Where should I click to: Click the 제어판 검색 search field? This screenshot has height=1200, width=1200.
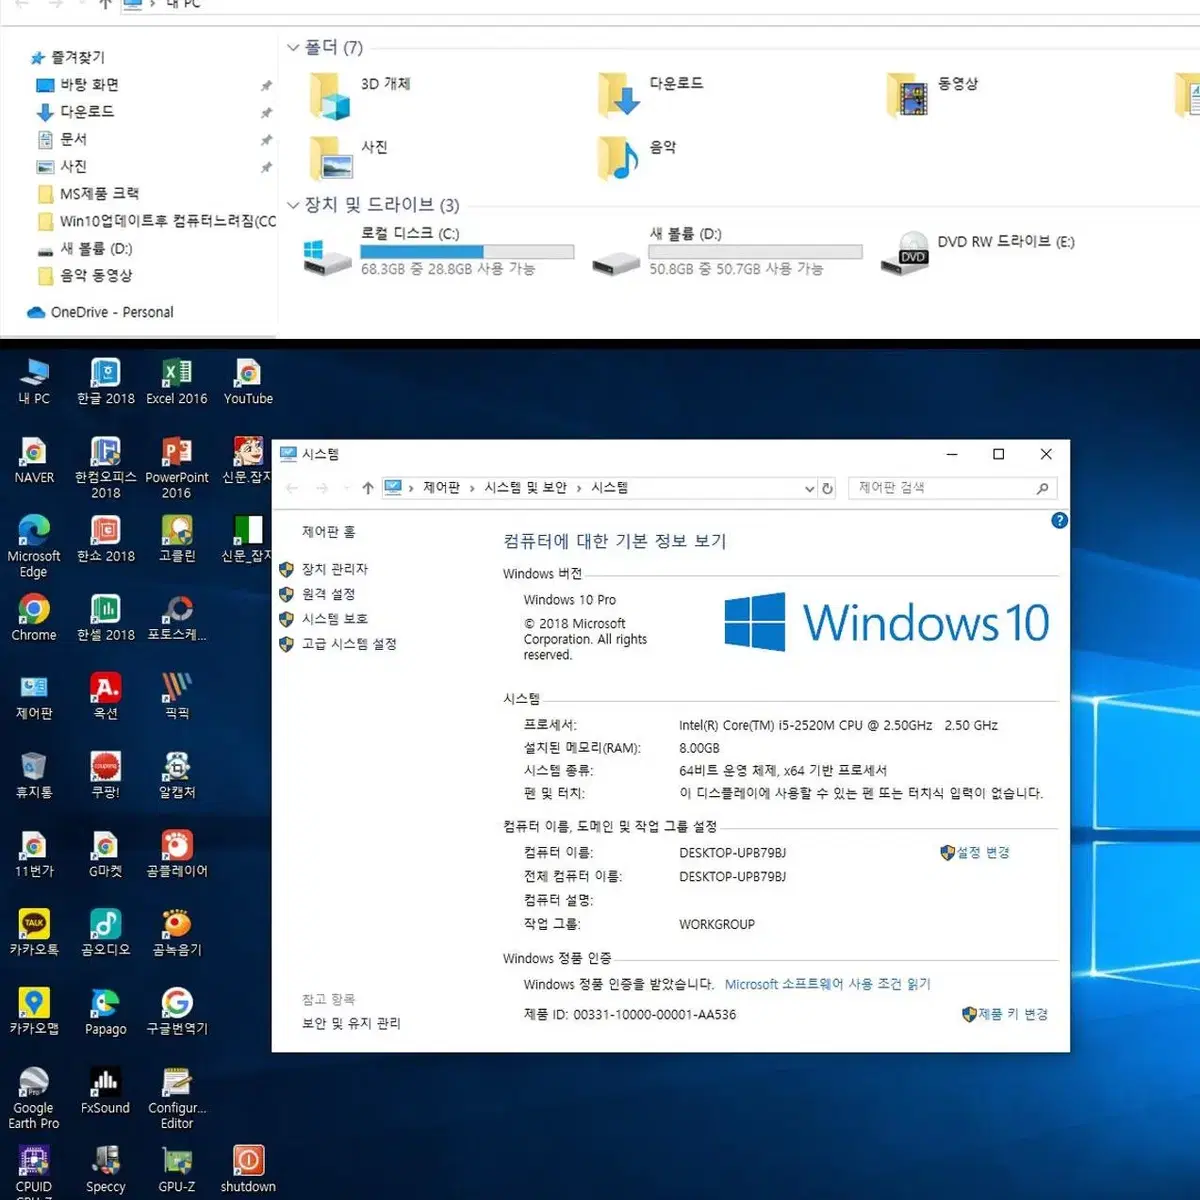point(952,488)
